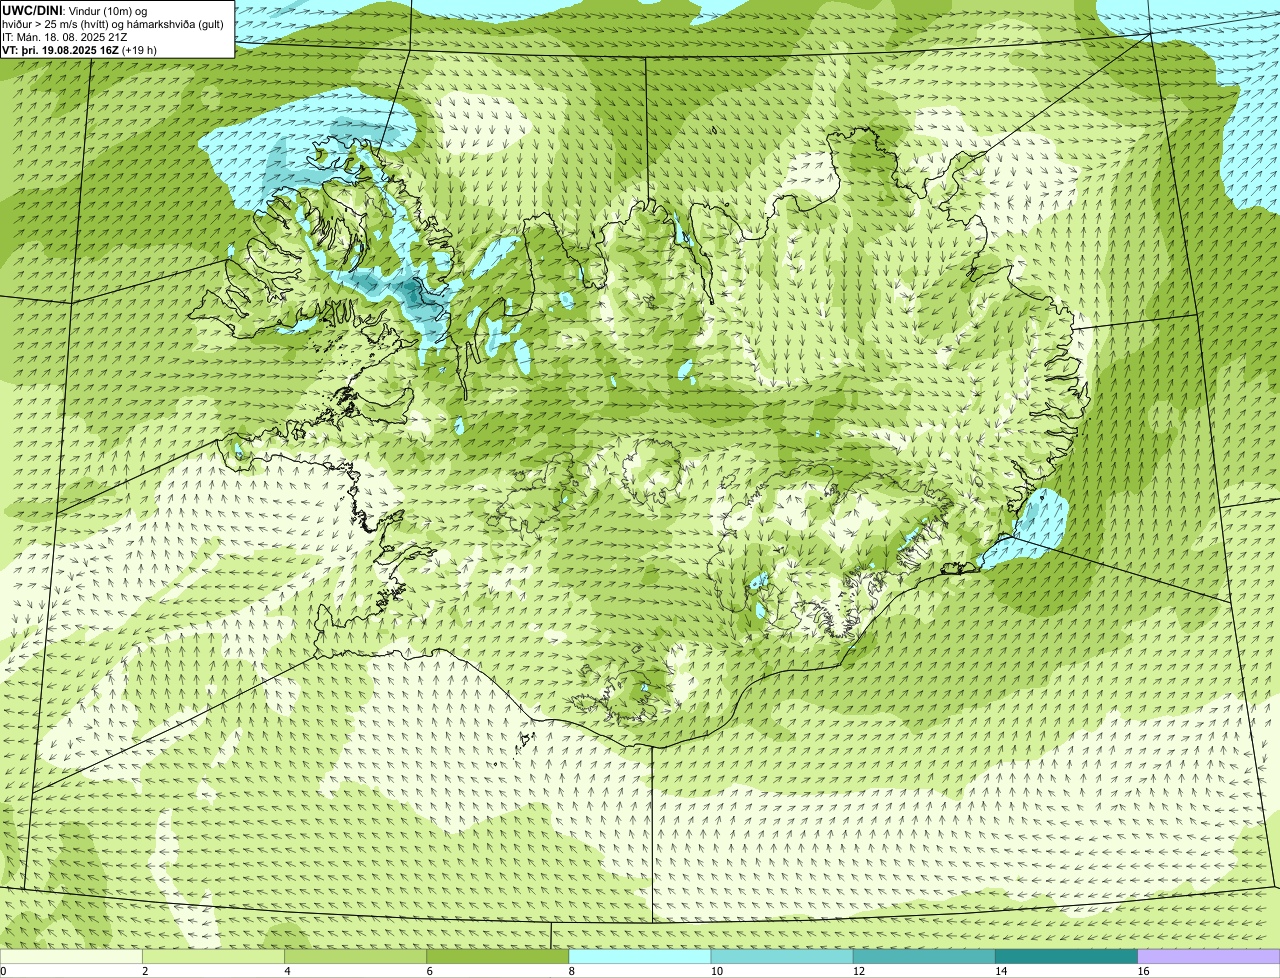
Task: Click the legend label "8"
Action: tap(571, 971)
